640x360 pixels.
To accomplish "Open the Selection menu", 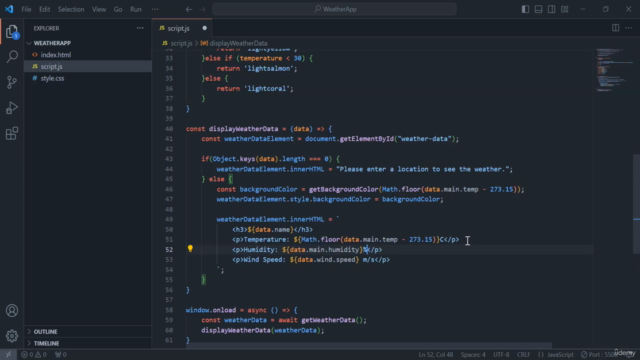I will pos(71,9).
